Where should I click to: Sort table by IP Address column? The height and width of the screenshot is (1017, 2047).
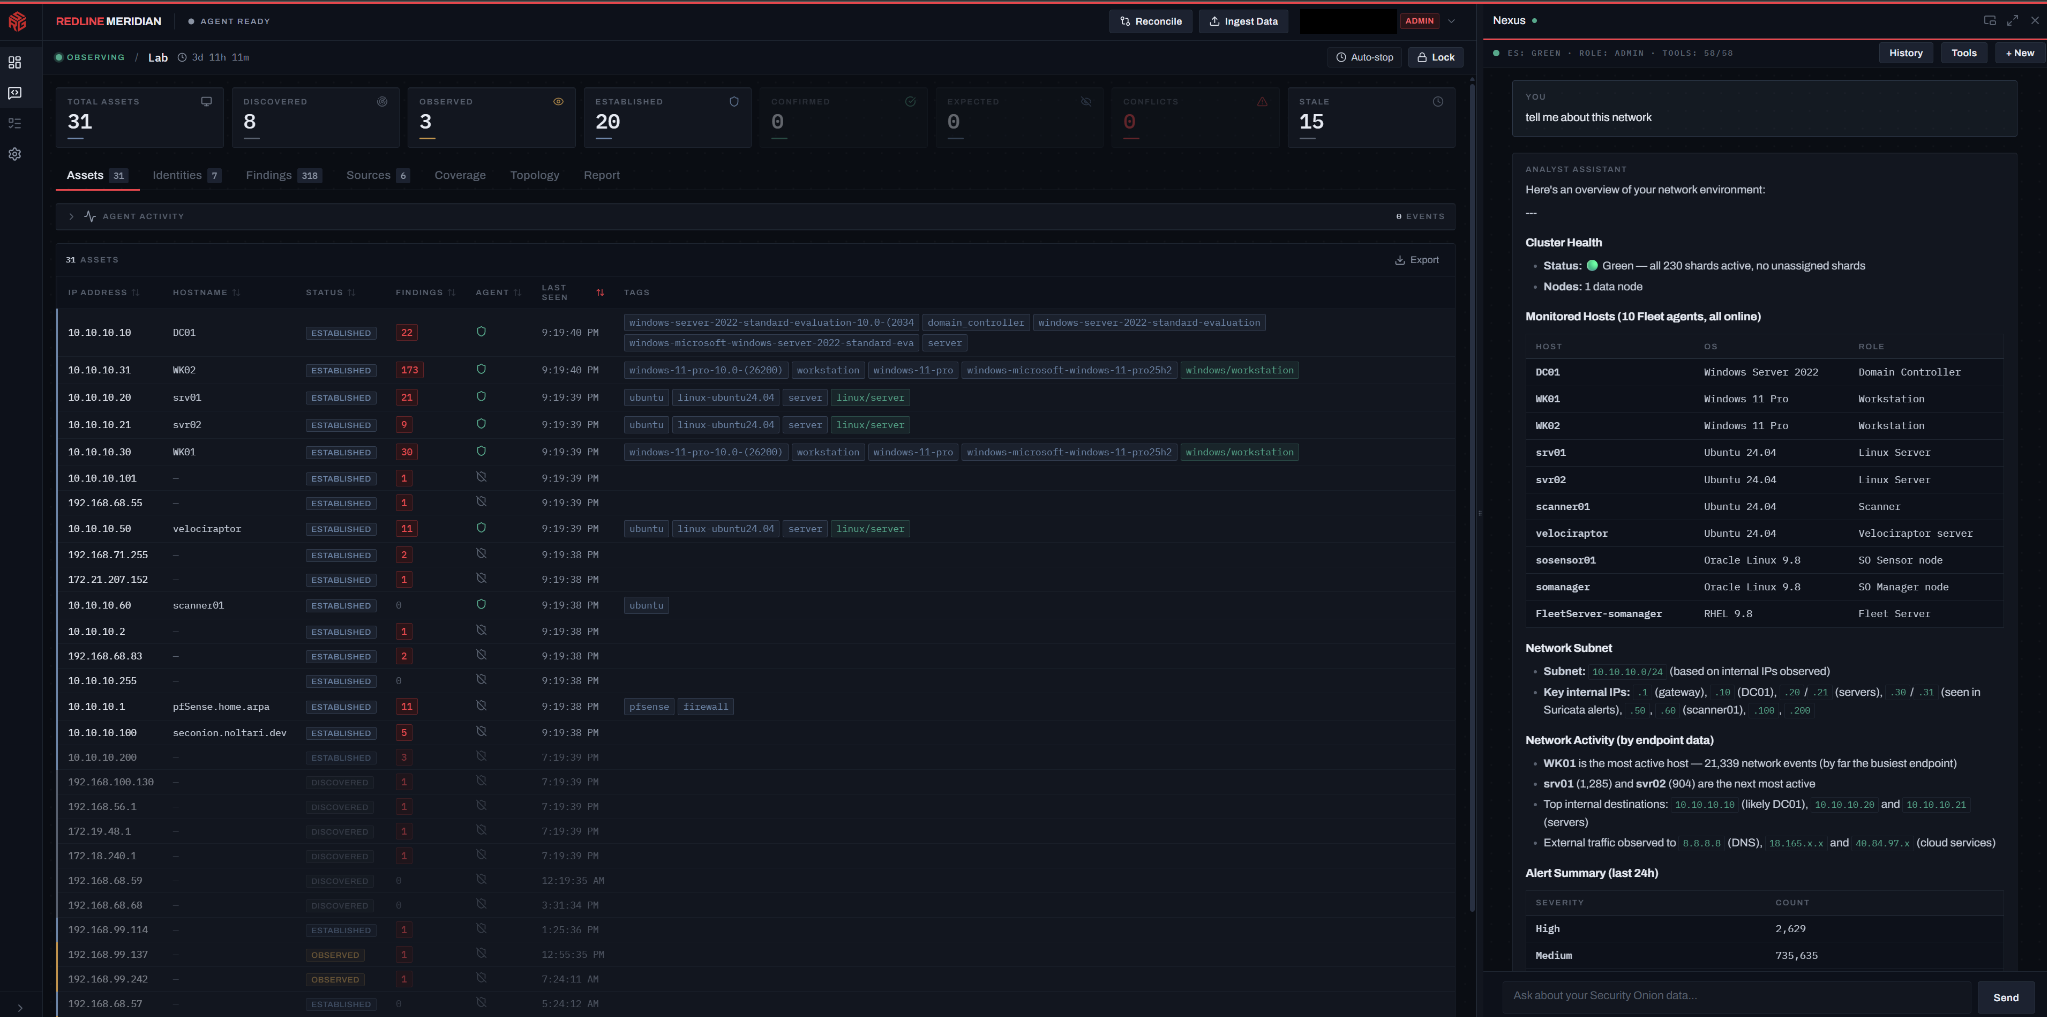(x=103, y=292)
